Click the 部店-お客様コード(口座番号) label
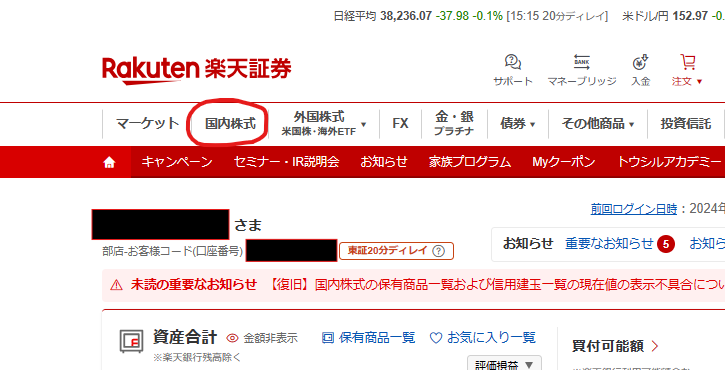The height and width of the screenshot is (370, 725). [172, 251]
